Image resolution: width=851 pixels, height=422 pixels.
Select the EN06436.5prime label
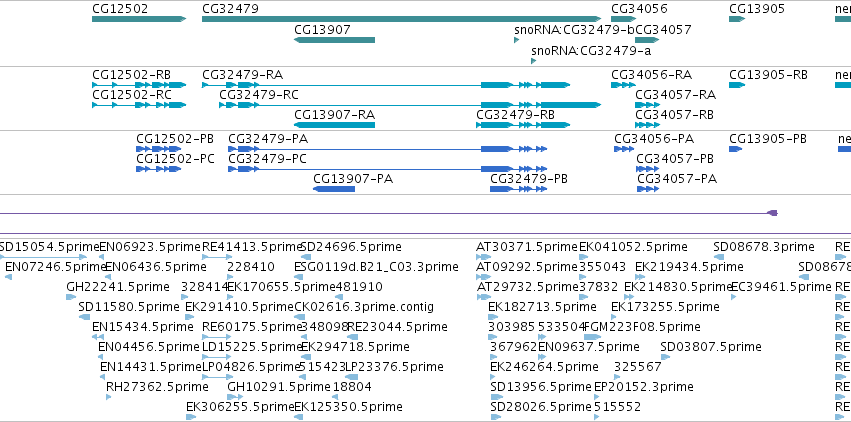pyautogui.click(x=156, y=267)
